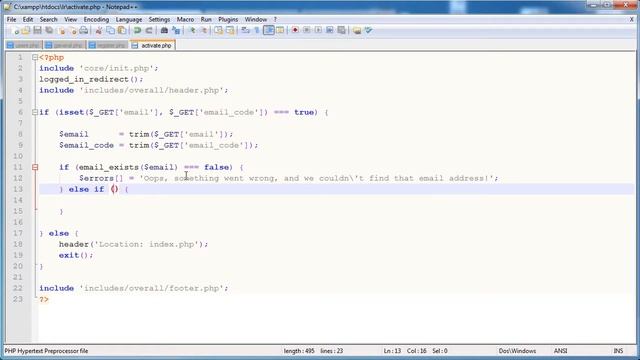Screen dimensions: 640x360
Task: Click the yellow folder plugin toolbar icon
Action: (x=357, y=31)
